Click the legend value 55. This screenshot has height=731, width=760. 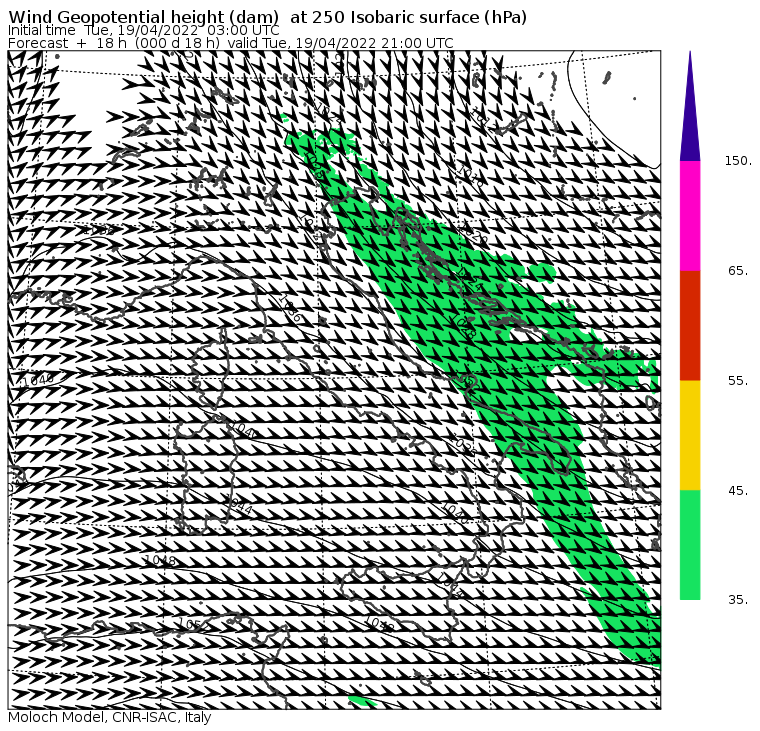tap(738, 381)
